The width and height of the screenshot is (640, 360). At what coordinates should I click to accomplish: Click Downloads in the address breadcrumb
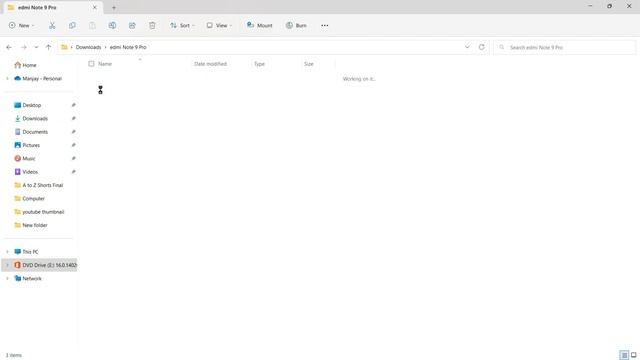click(x=88, y=47)
